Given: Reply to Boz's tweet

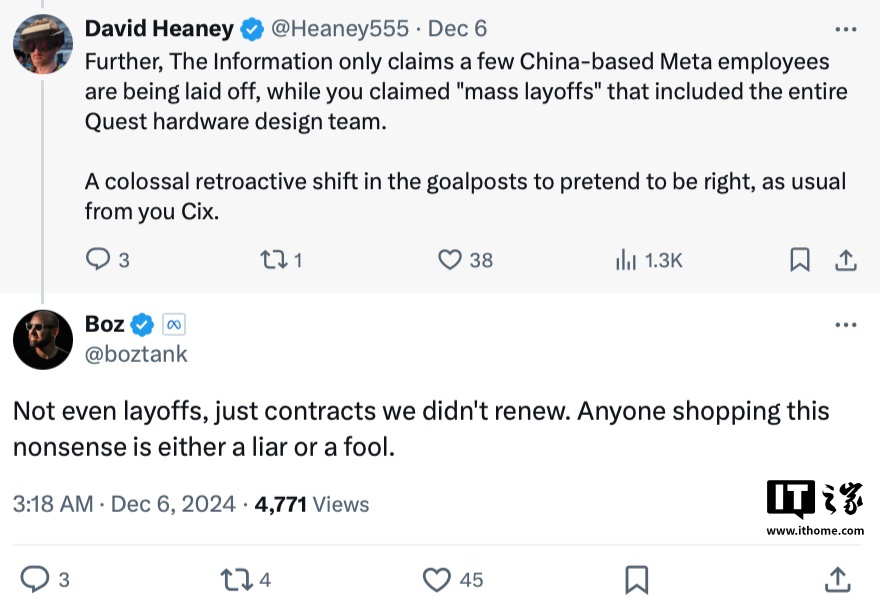Looking at the screenshot, I should [36, 578].
